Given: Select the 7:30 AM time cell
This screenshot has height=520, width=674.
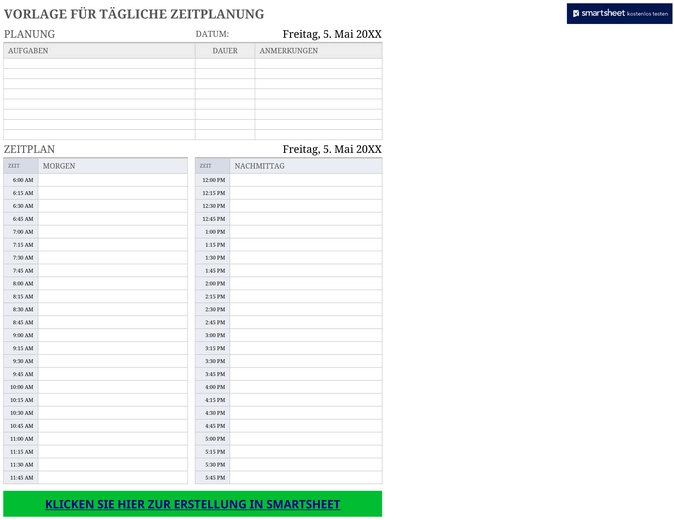Looking at the screenshot, I should [21, 257].
